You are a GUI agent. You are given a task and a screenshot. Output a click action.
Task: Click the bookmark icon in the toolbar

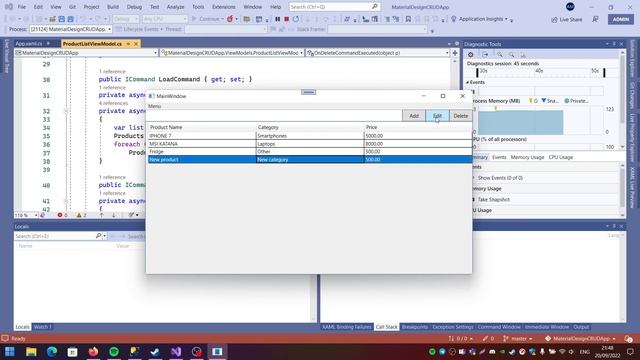[x=408, y=19]
